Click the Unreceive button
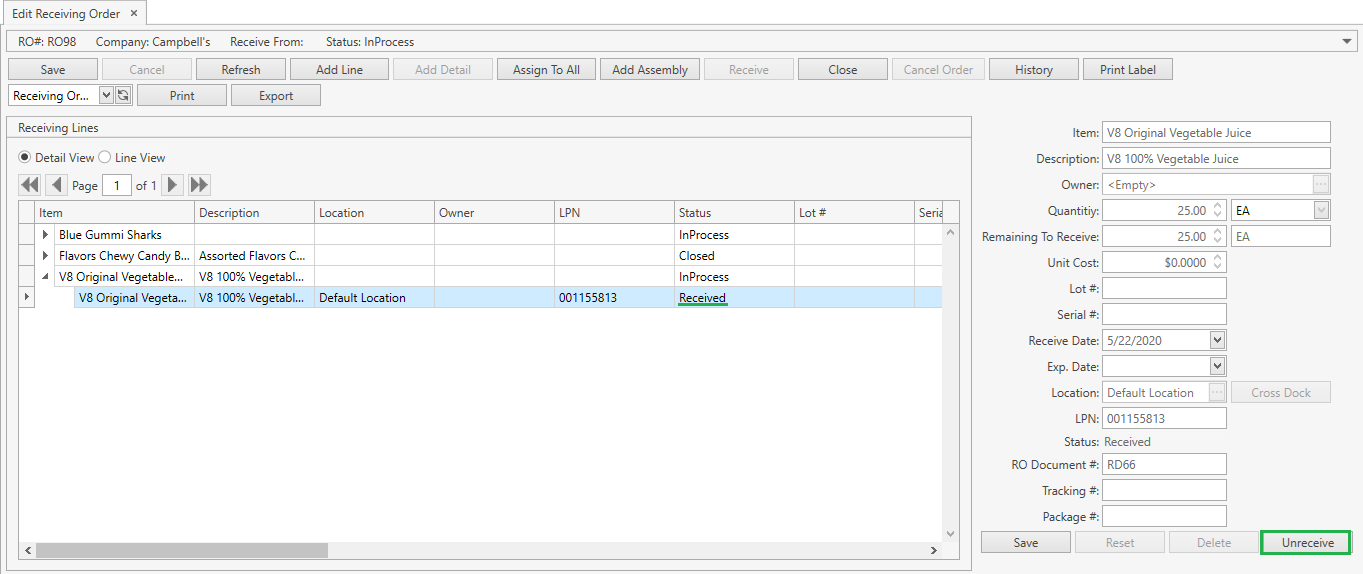This screenshot has width=1363, height=574. 1306,543
